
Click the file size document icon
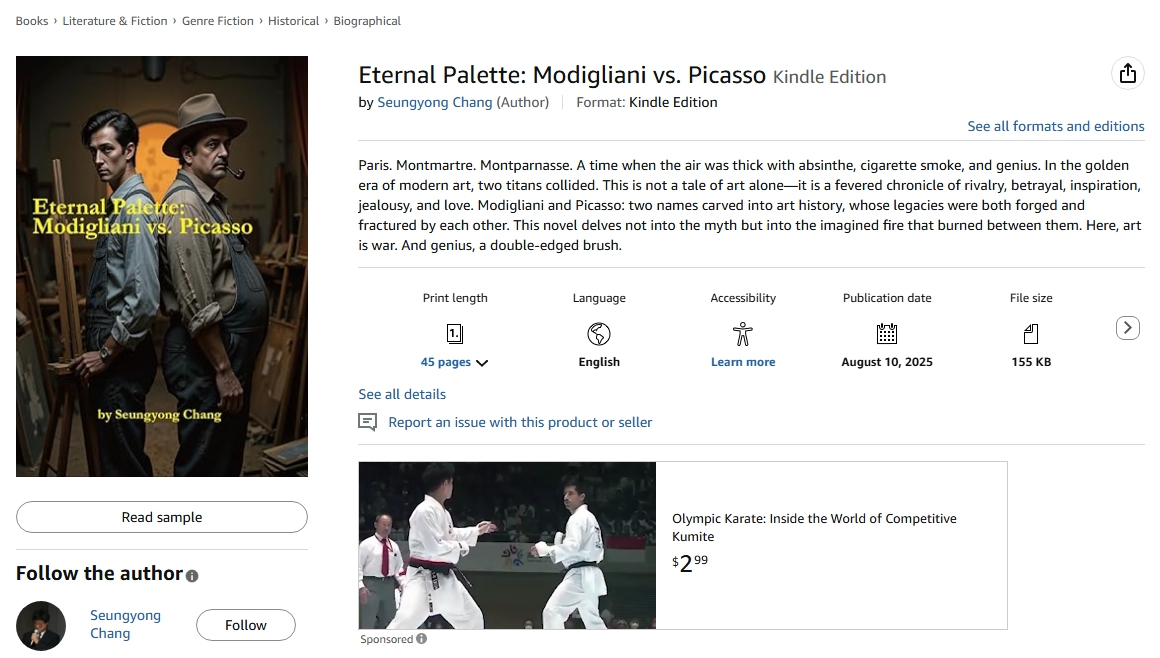click(x=1031, y=333)
